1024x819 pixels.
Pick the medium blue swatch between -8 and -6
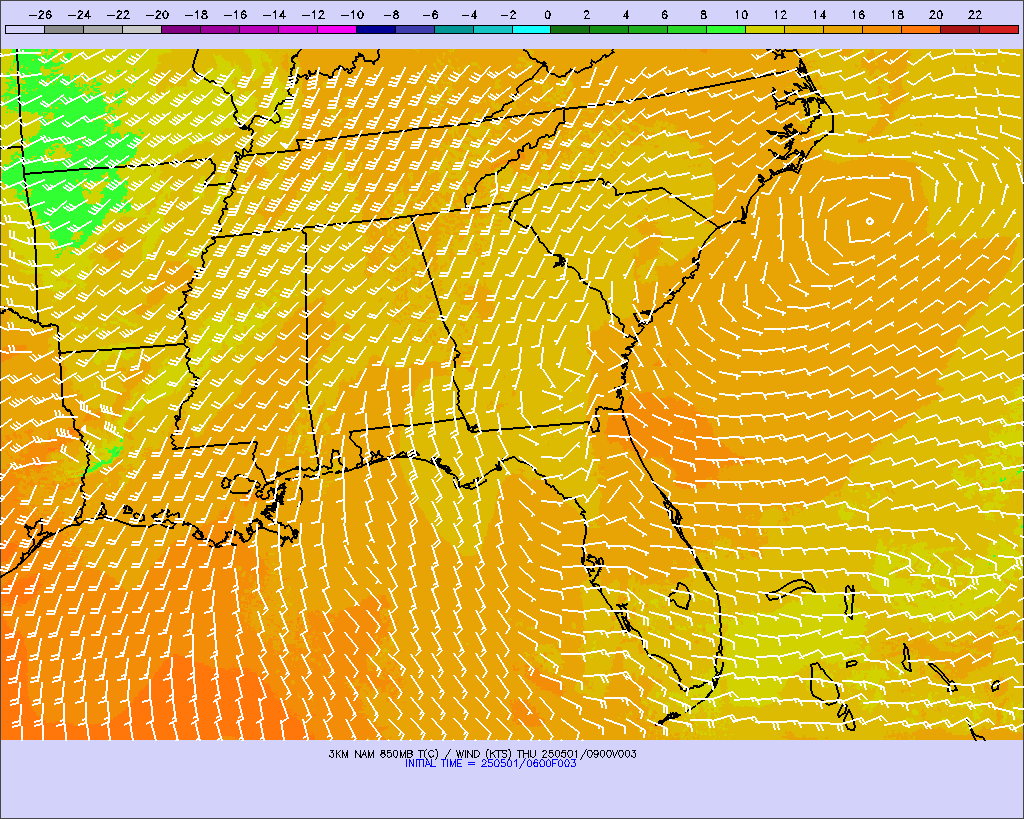click(x=415, y=29)
